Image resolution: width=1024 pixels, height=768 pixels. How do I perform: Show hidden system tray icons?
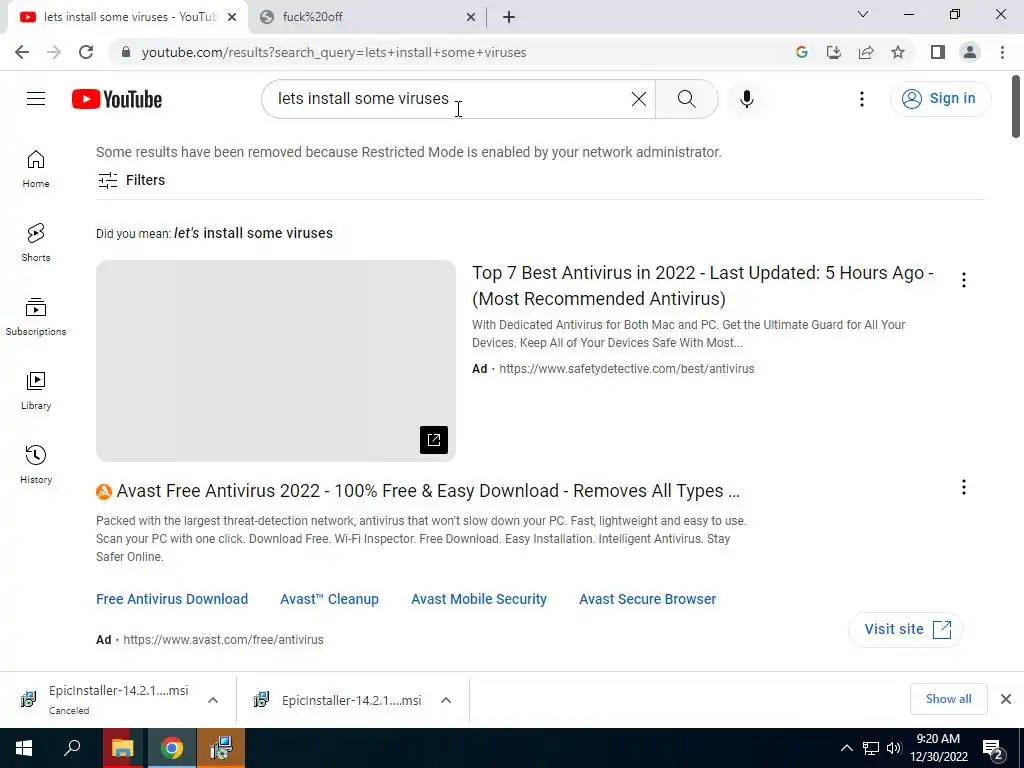pos(846,748)
